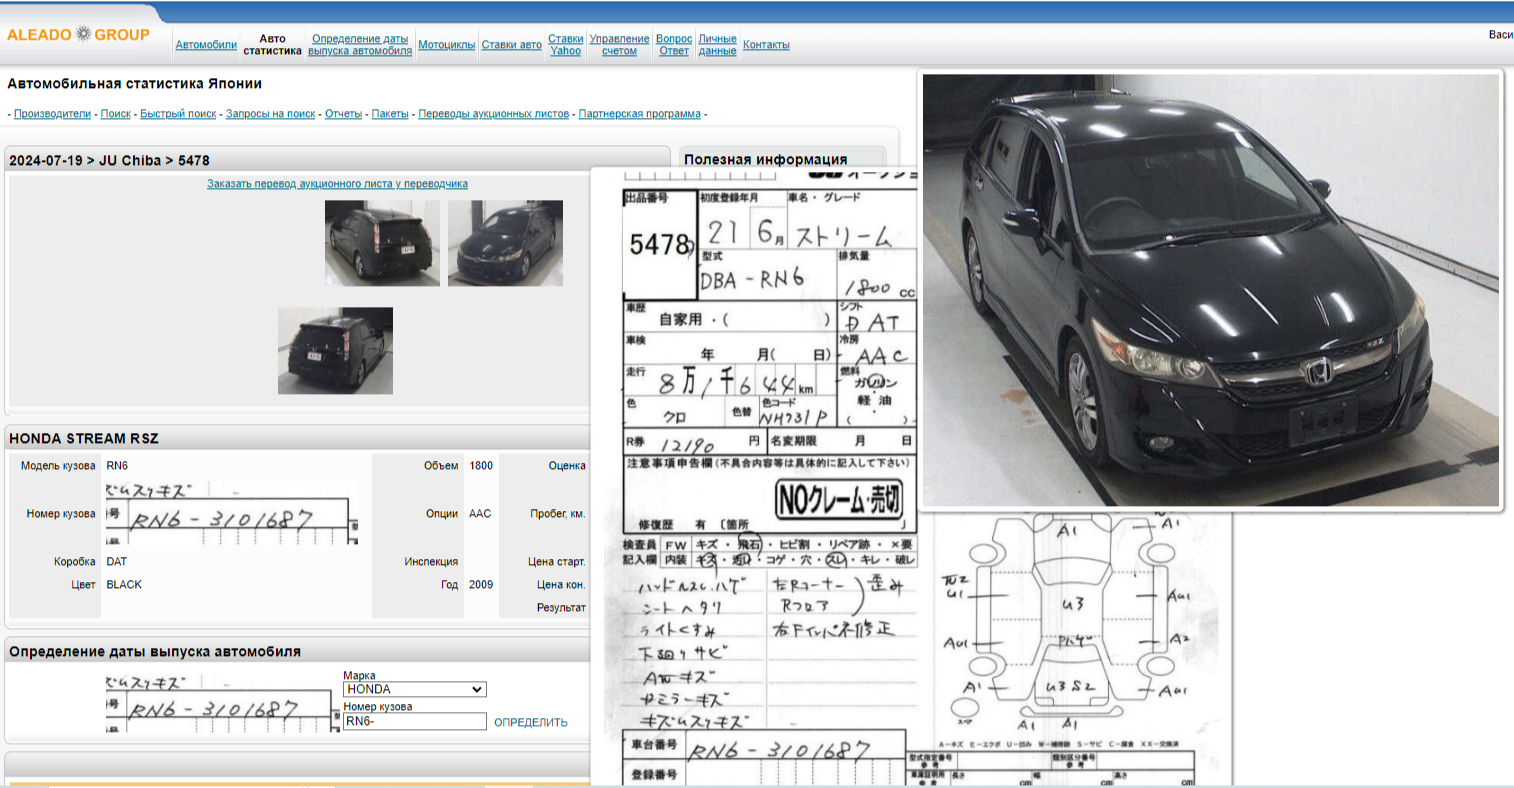Open the Вопрос Ответ page
The image size is (1514, 788).
point(674,45)
